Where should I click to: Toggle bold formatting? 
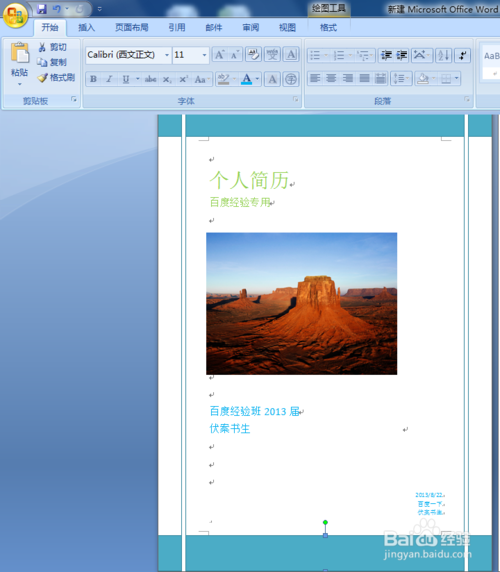point(93,79)
